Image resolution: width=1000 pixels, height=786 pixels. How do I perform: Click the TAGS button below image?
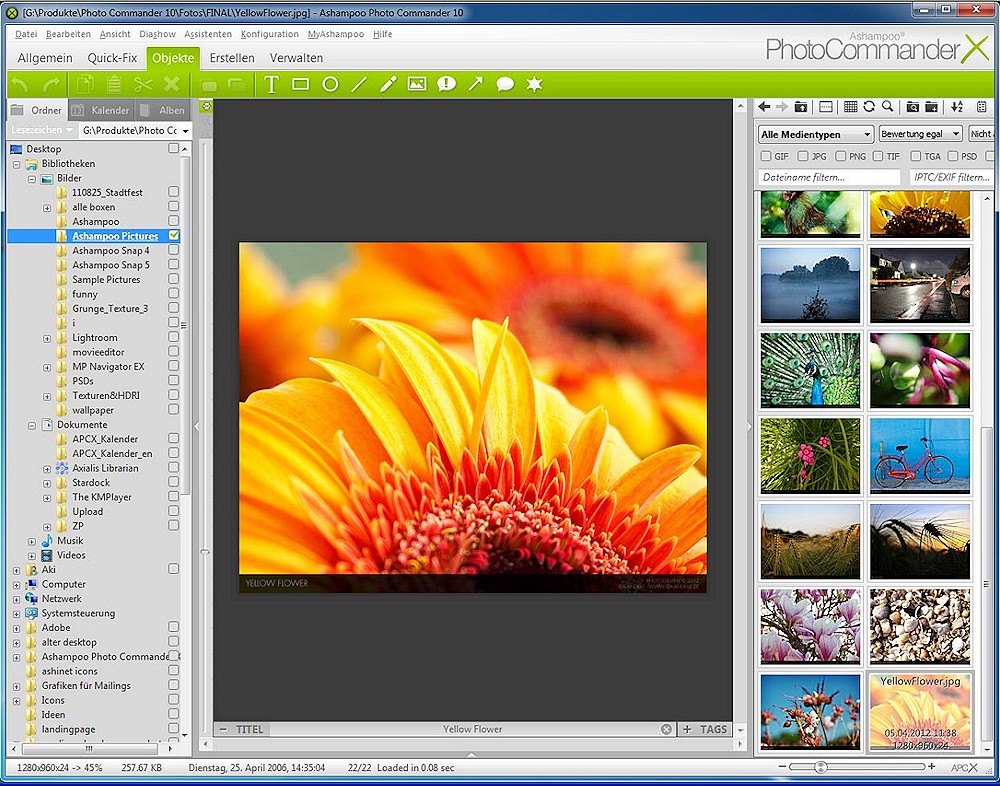click(713, 729)
